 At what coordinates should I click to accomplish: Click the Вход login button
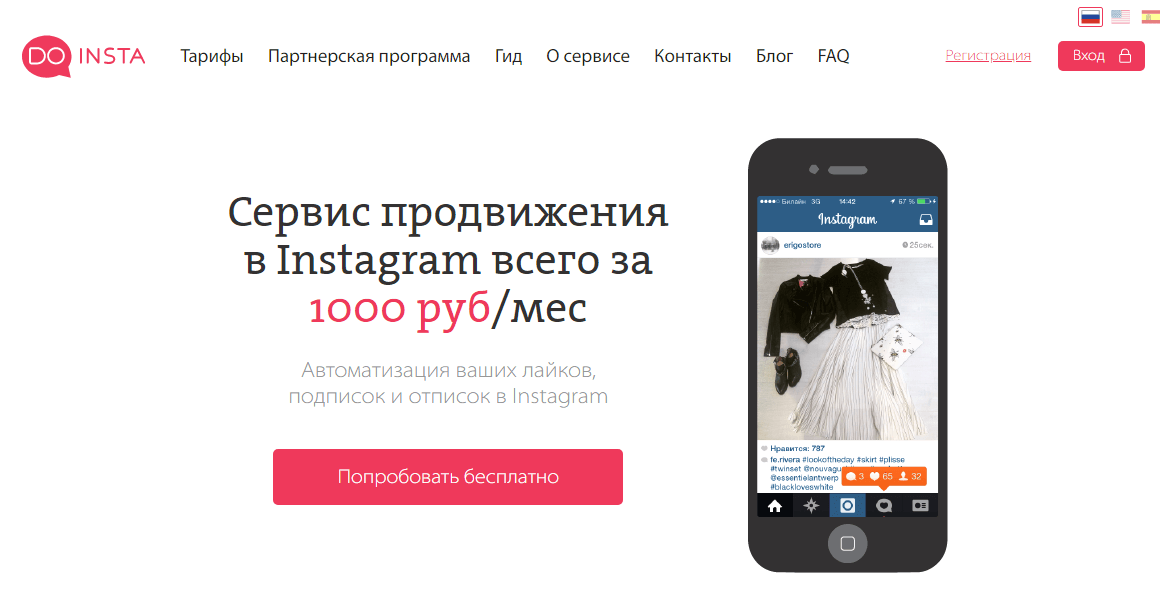[1102, 56]
